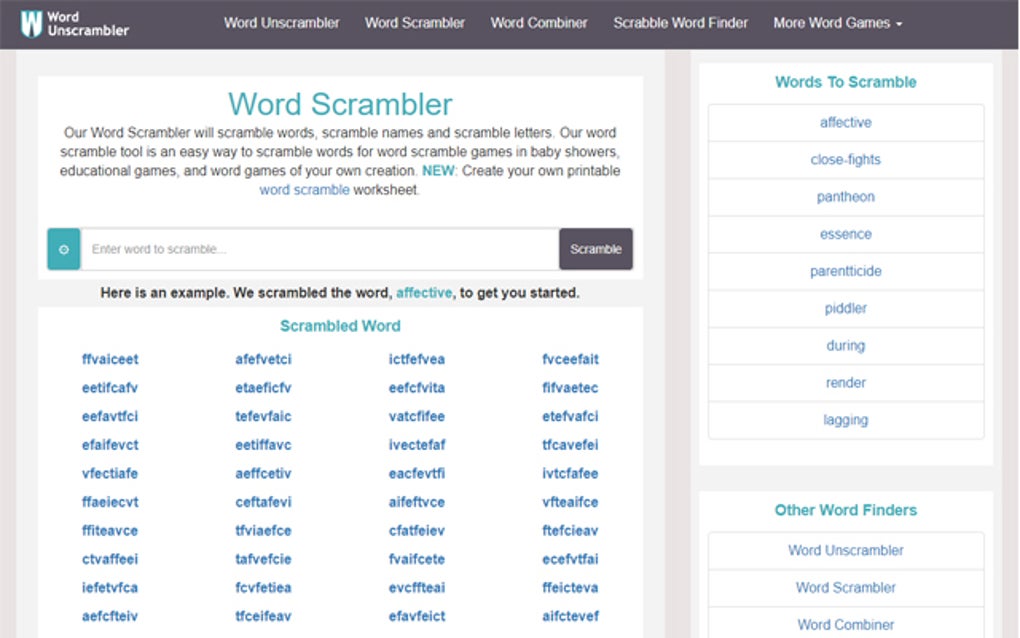Viewport: 1020px width, 638px height.
Task: Go to Scrabble Word Finder
Action: click(x=680, y=22)
